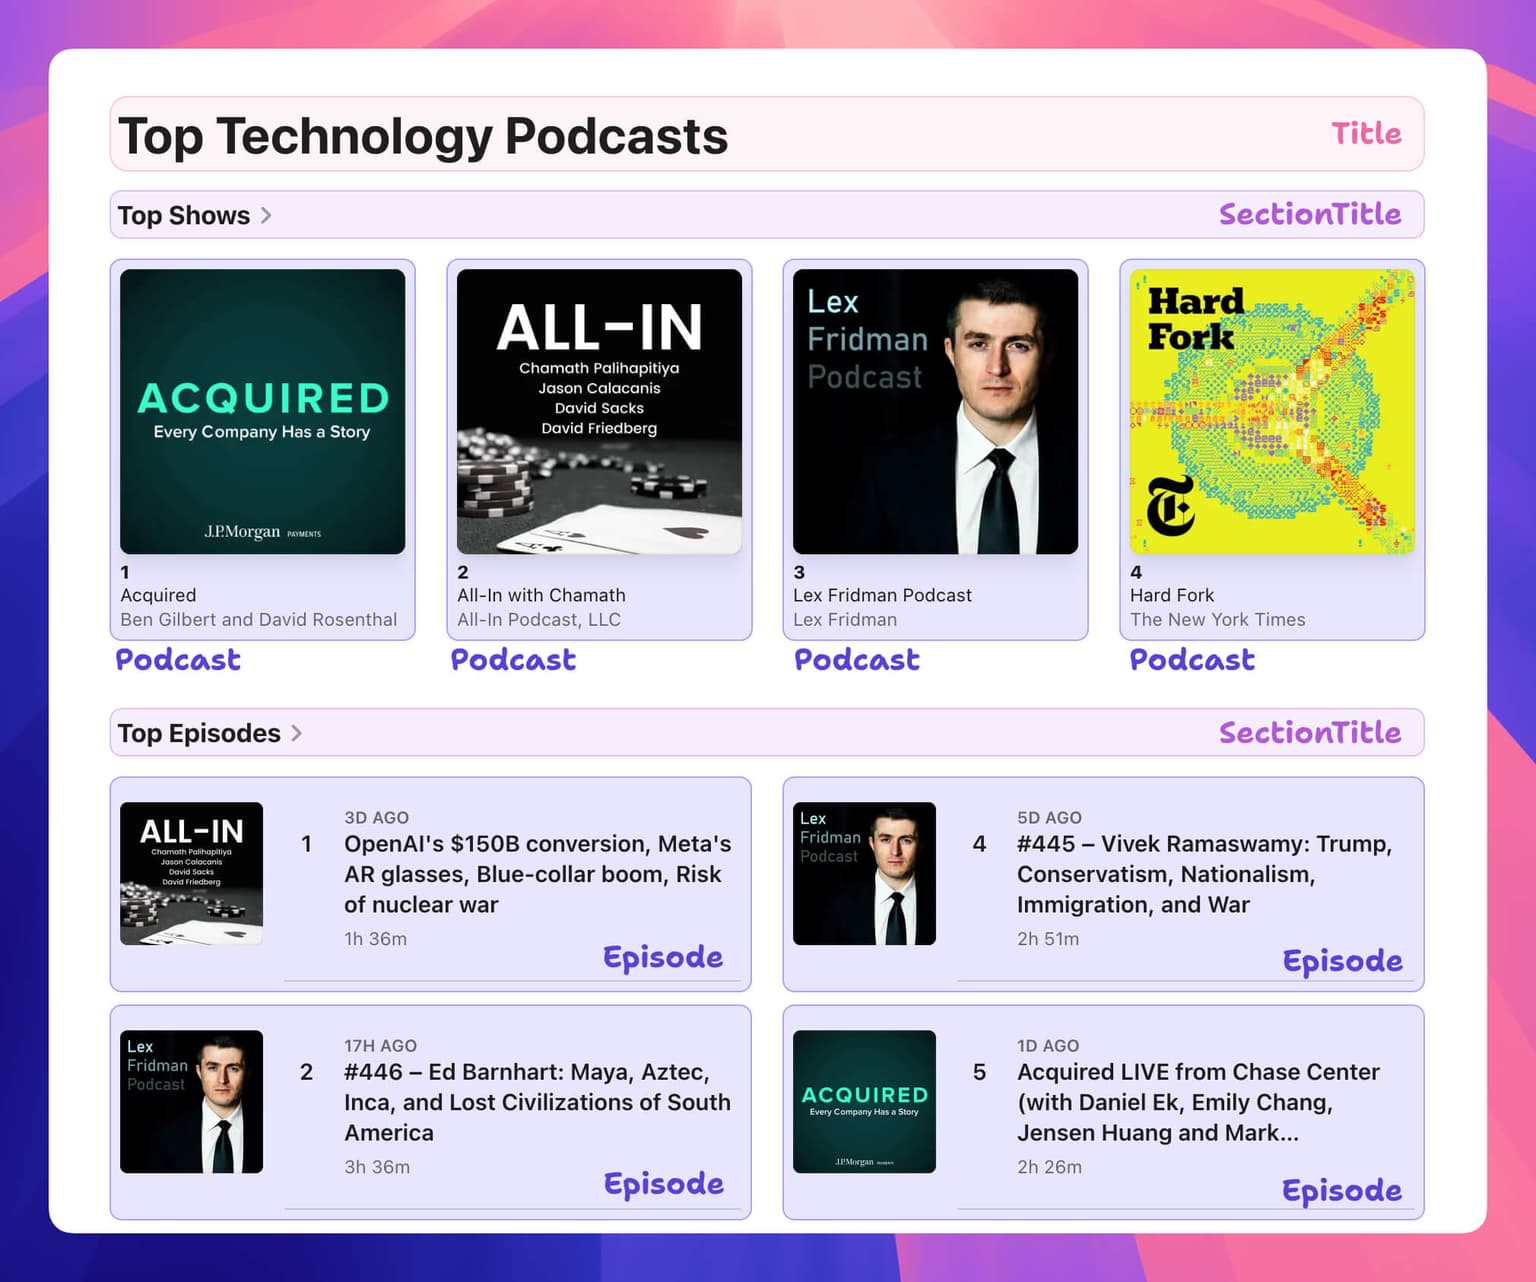
Task: Click the 'Lex Fridman Podcast' show title text
Action: tap(882, 595)
